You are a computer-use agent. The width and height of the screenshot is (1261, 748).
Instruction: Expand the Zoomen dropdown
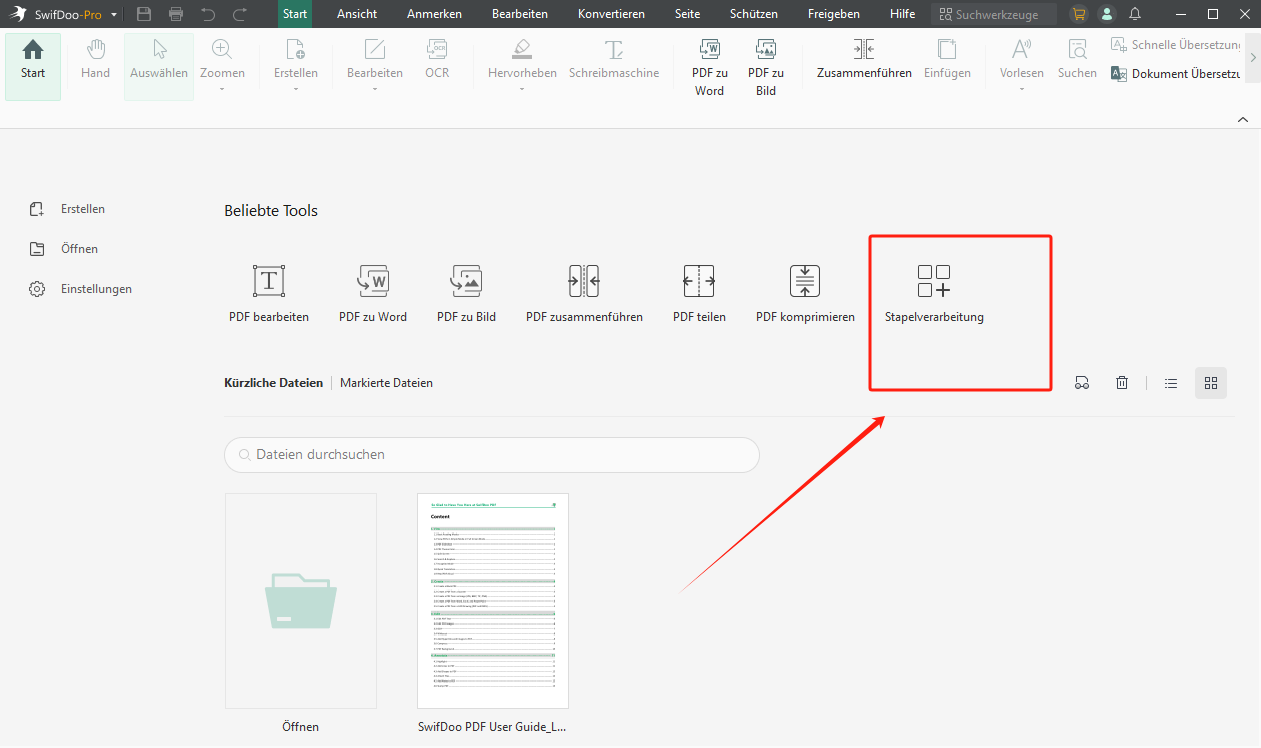coord(222,89)
